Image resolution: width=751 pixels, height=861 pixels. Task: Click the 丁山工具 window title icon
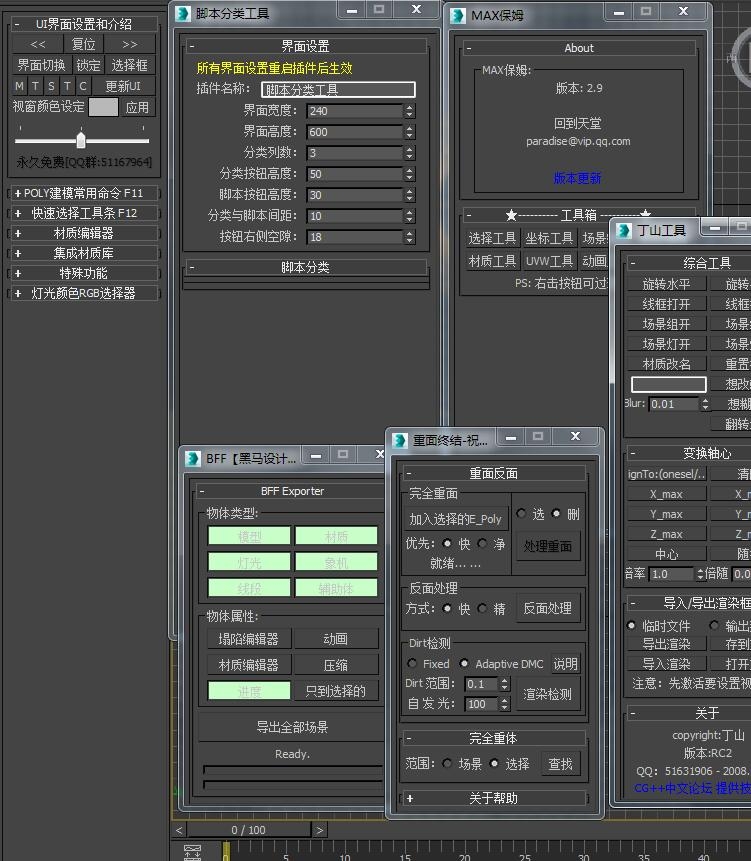[624, 231]
